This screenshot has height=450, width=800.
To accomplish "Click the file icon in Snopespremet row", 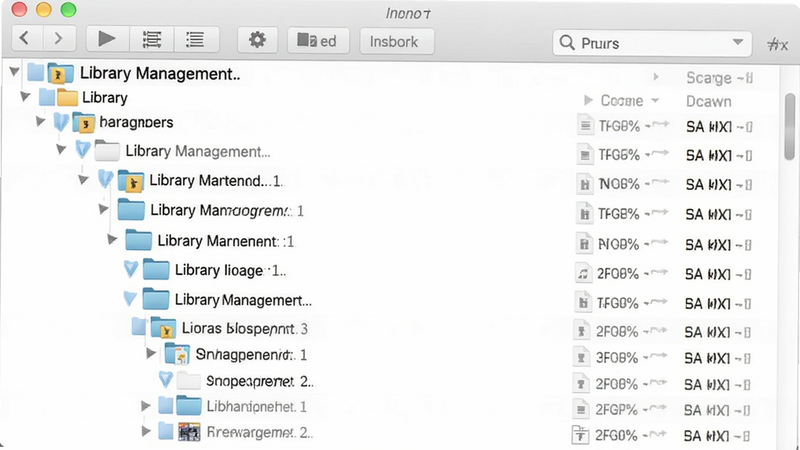I will point(581,384).
